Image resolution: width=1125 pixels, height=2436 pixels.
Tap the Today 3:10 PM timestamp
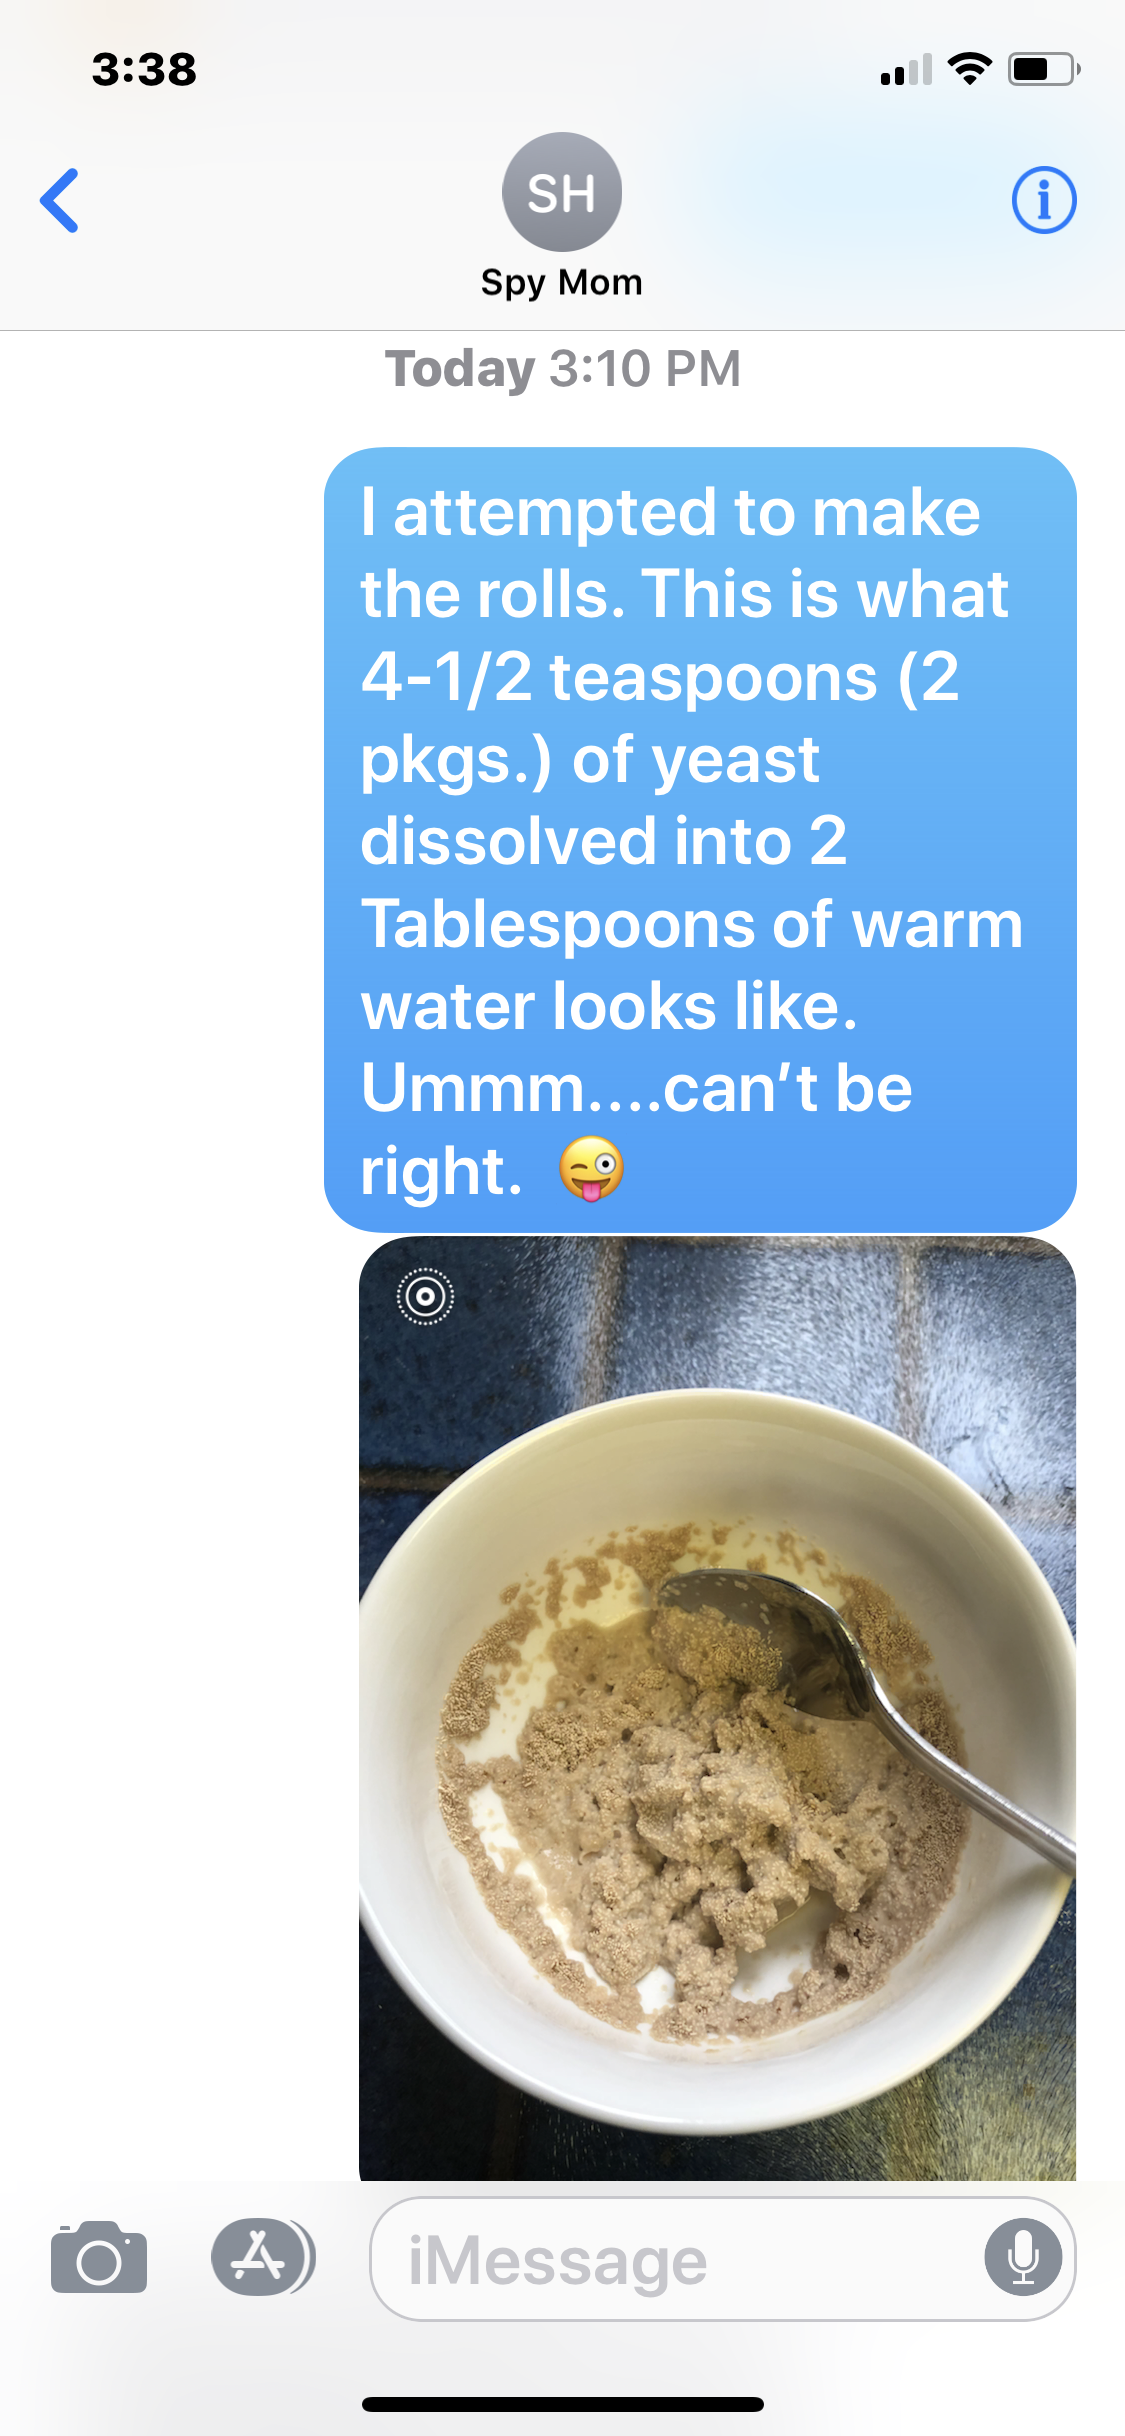point(563,369)
